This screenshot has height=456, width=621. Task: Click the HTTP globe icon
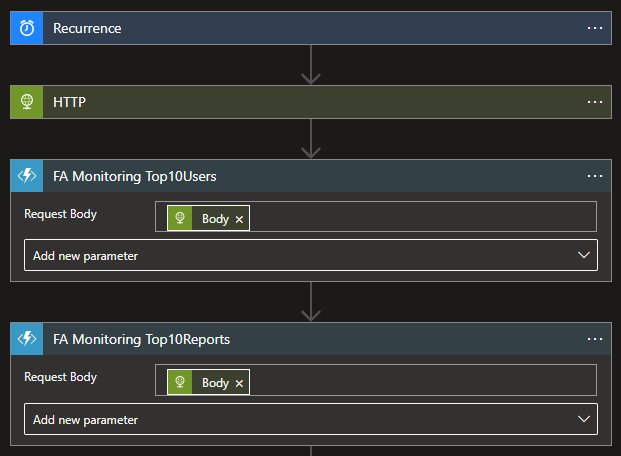tap(27, 102)
